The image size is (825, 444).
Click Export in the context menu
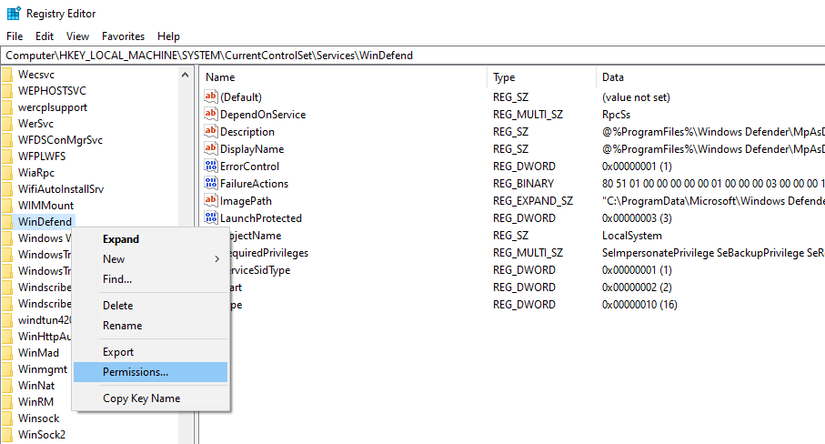119,352
